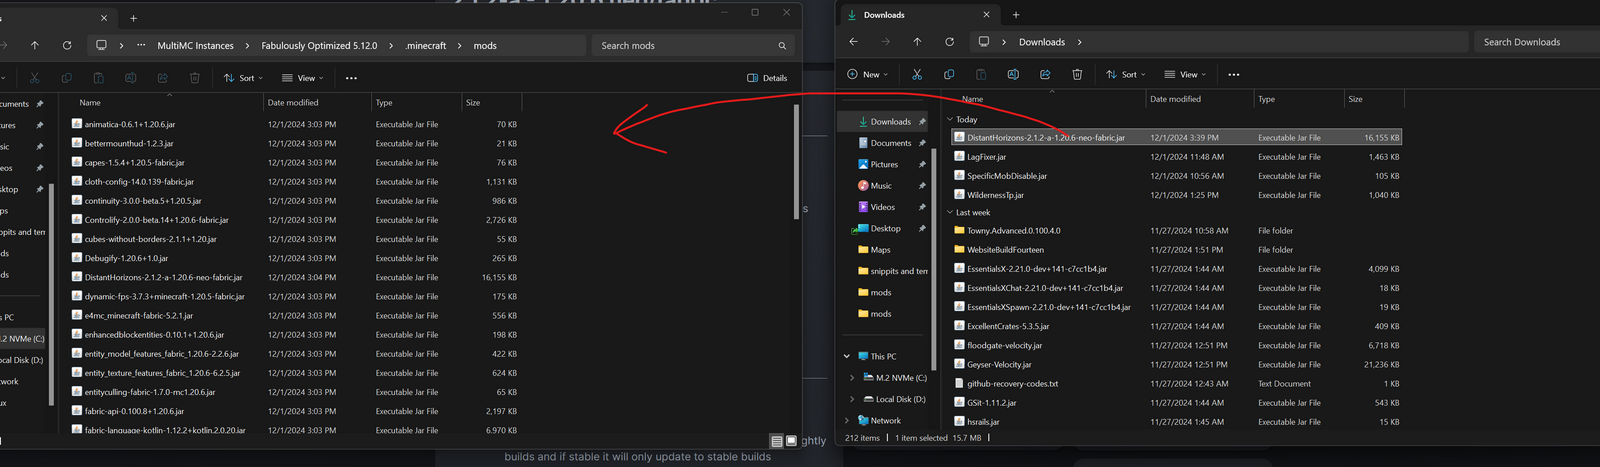The width and height of the screenshot is (1600, 467).
Task: Switch mods window to details view toggle
Action: pos(777,441)
